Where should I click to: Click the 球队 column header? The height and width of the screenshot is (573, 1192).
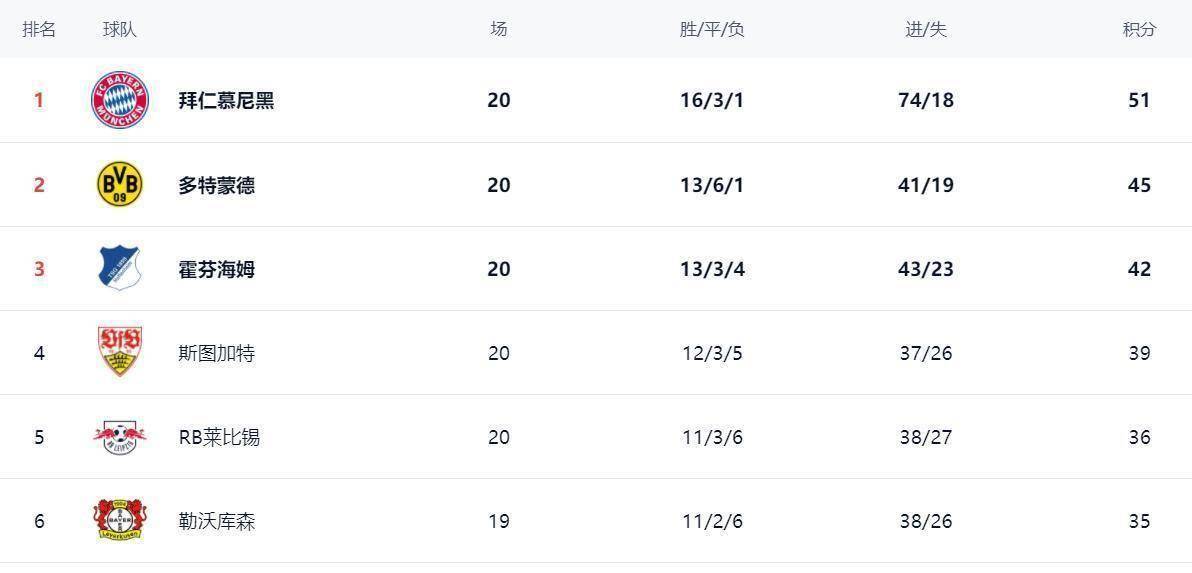coord(119,29)
